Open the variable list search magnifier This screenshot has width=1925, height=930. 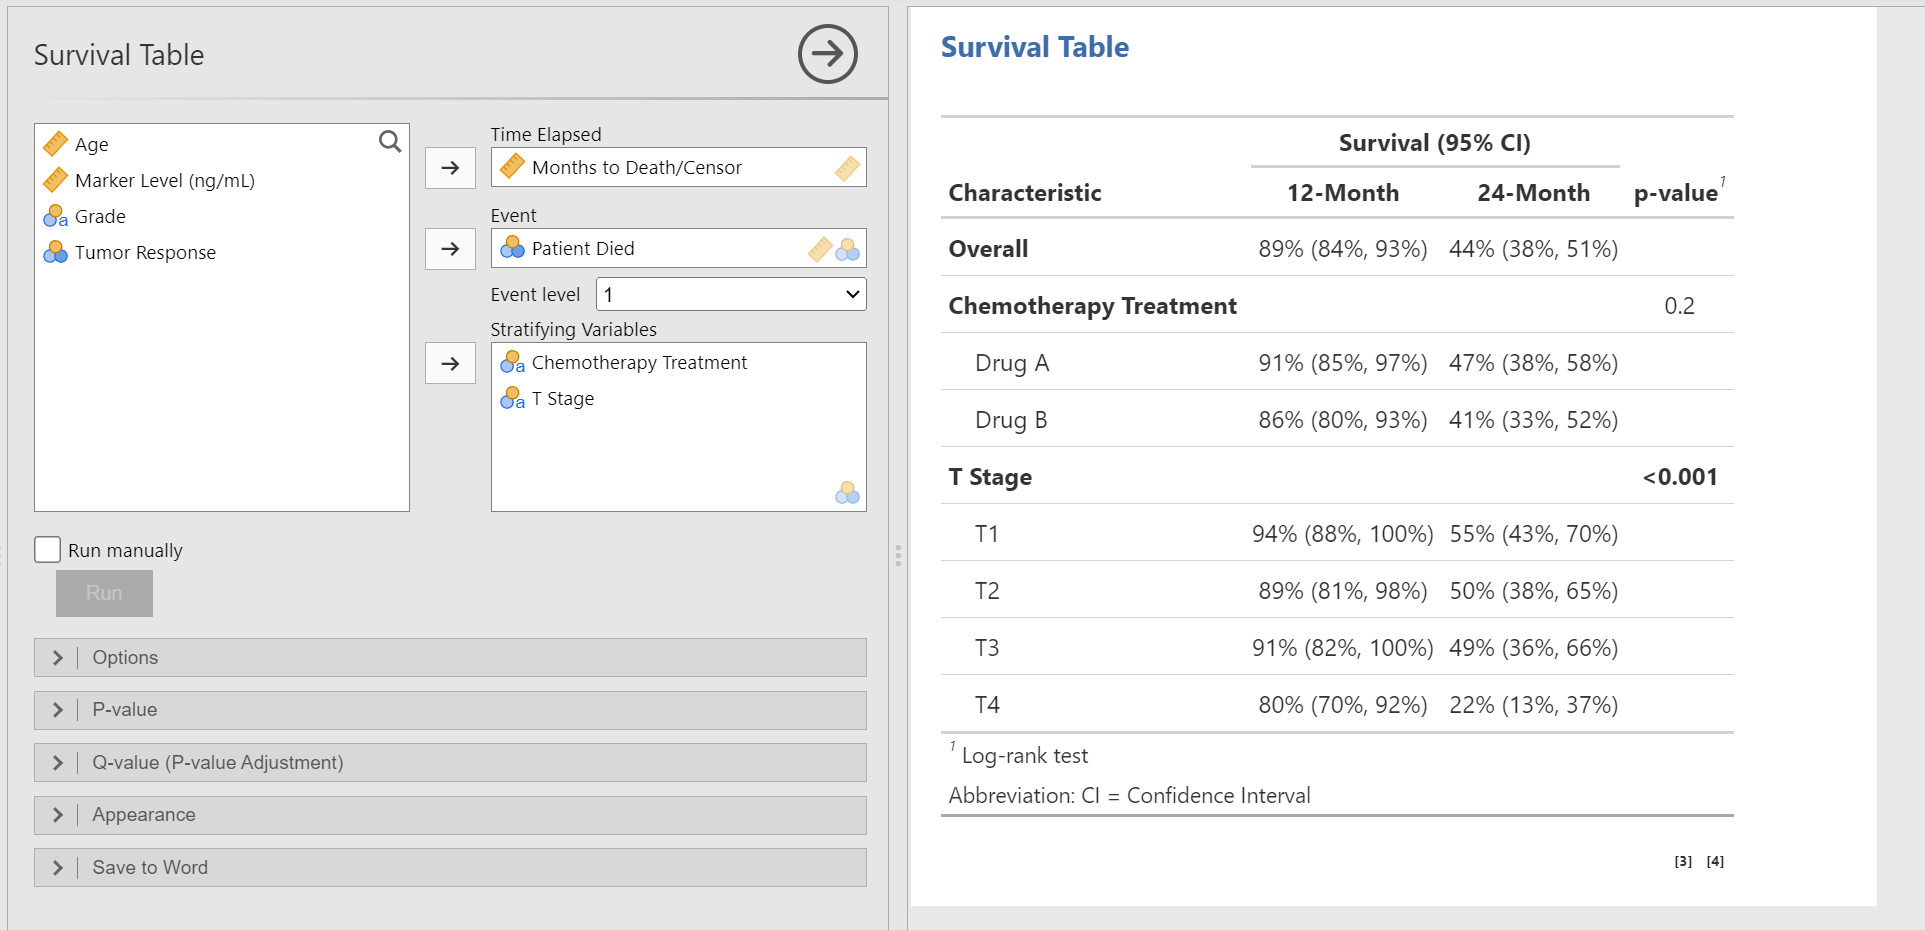coord(390,142)
